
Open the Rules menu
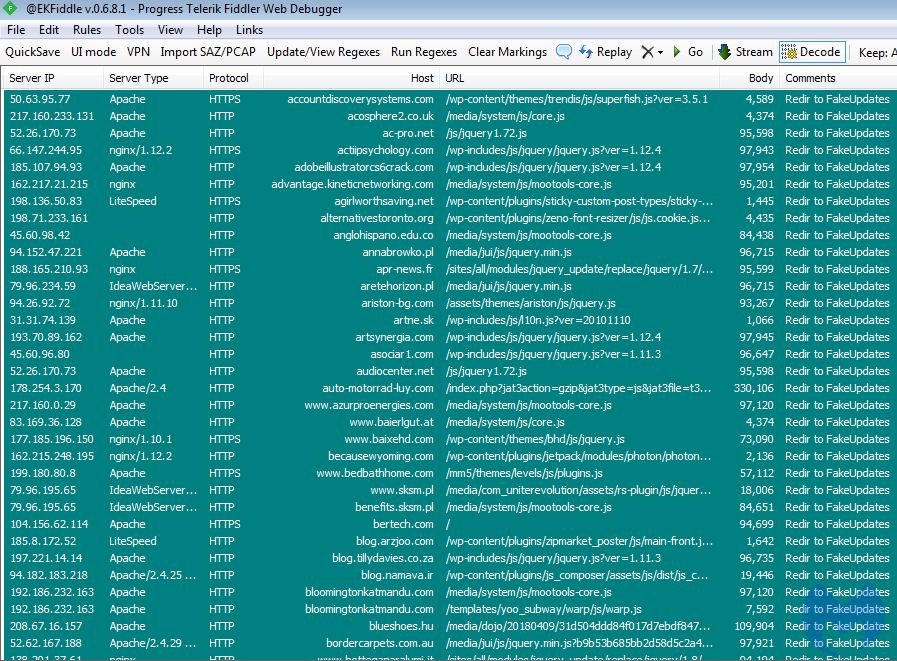click(87, 30)
